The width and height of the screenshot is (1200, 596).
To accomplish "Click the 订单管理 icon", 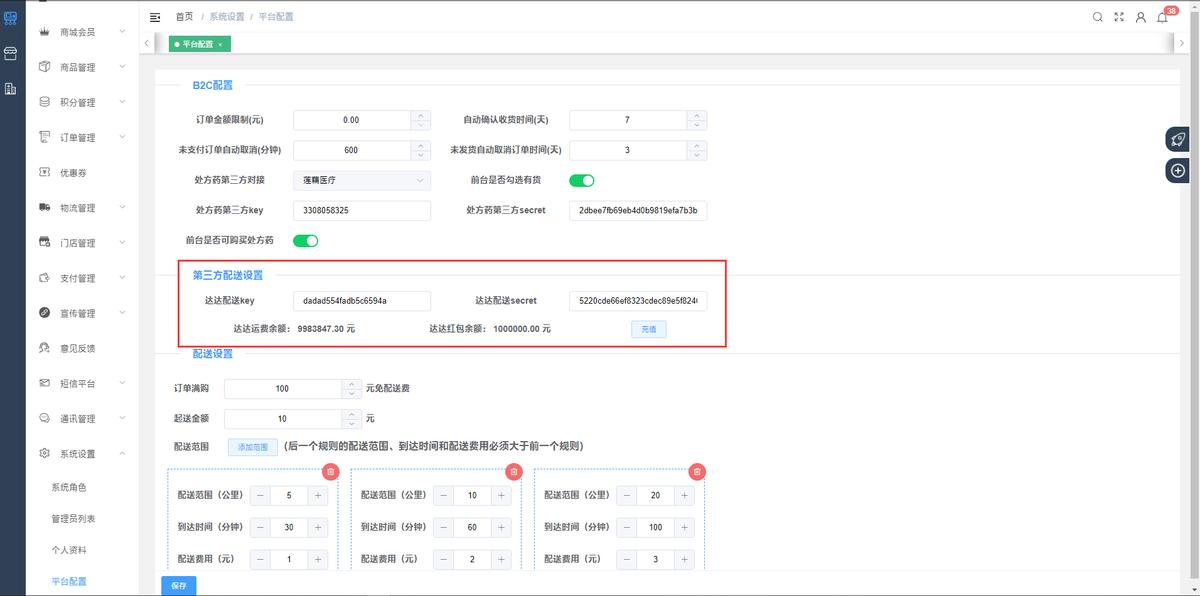I will coord(44,137).
